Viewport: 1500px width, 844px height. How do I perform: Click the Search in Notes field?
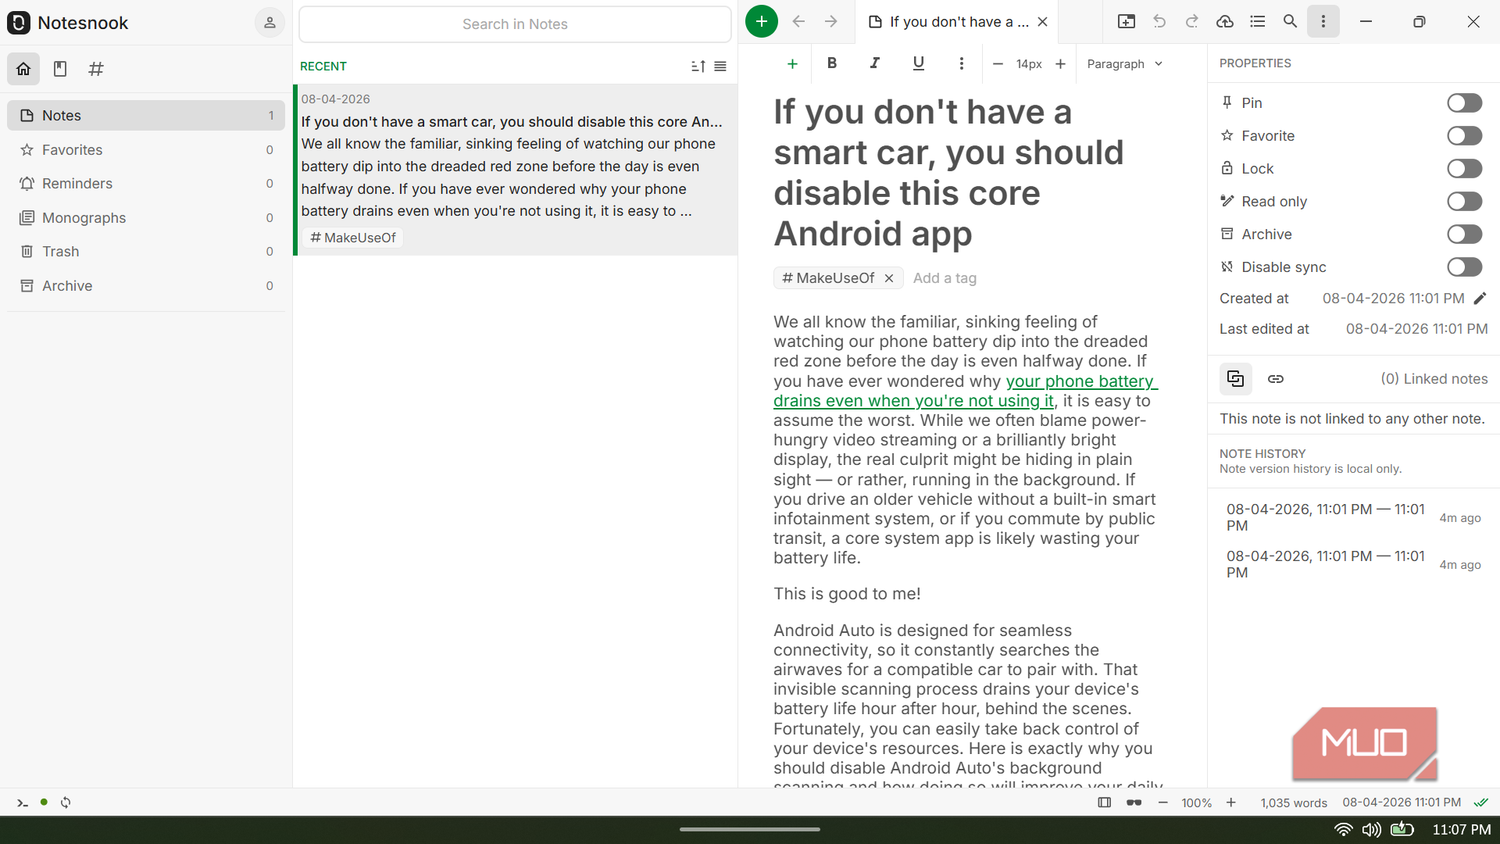515,24
